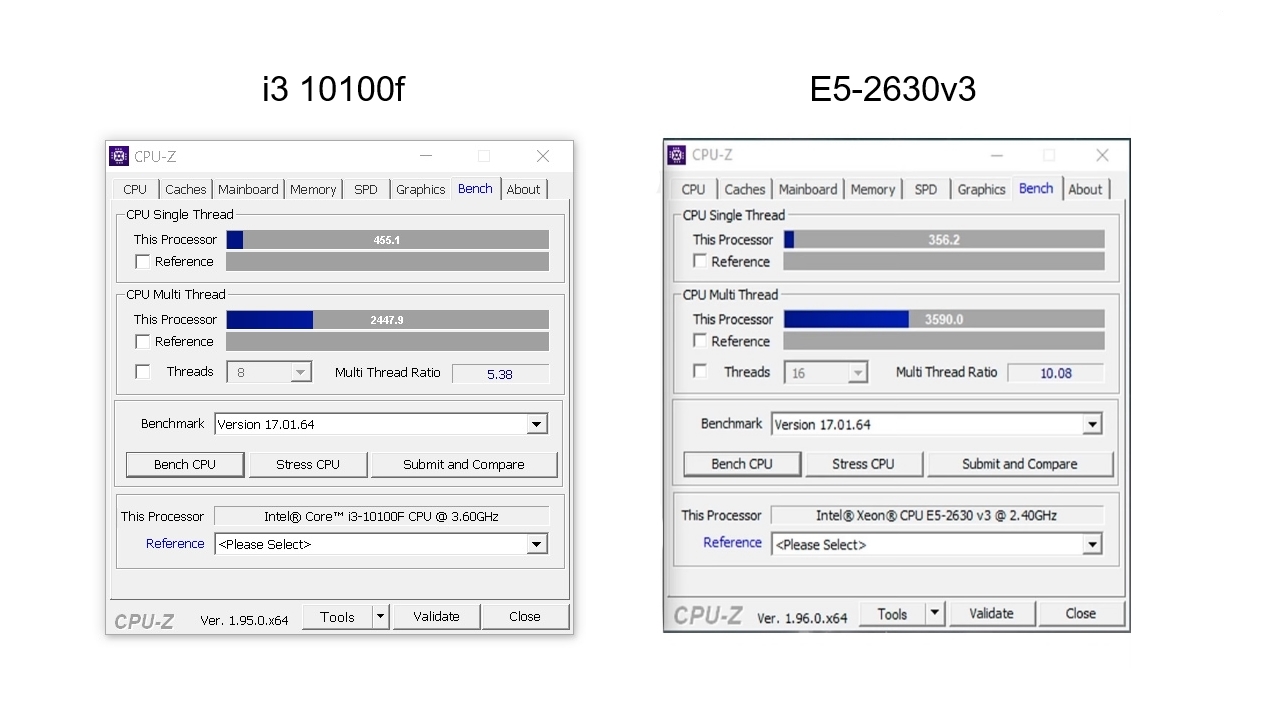Image resolution: width=1280 pixels, height=720 pixels.
Task: Open About tab in the i3 10100f window
Action: coord(523,189)
